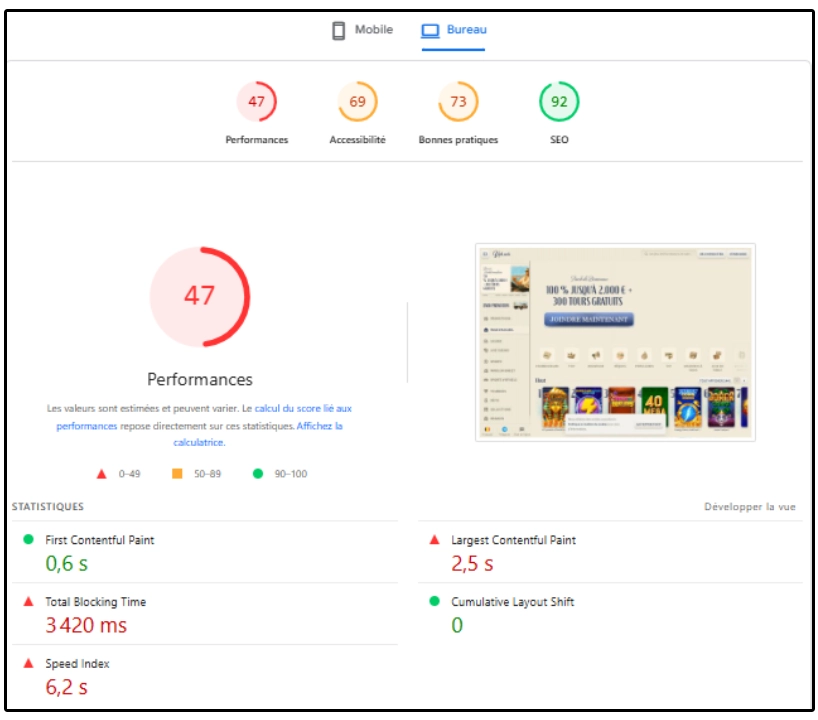The width and height of the screenshot is (818, 720).
Task: Expand the Largest Contentful Paint metric
Action: click(x=513, y=540)
